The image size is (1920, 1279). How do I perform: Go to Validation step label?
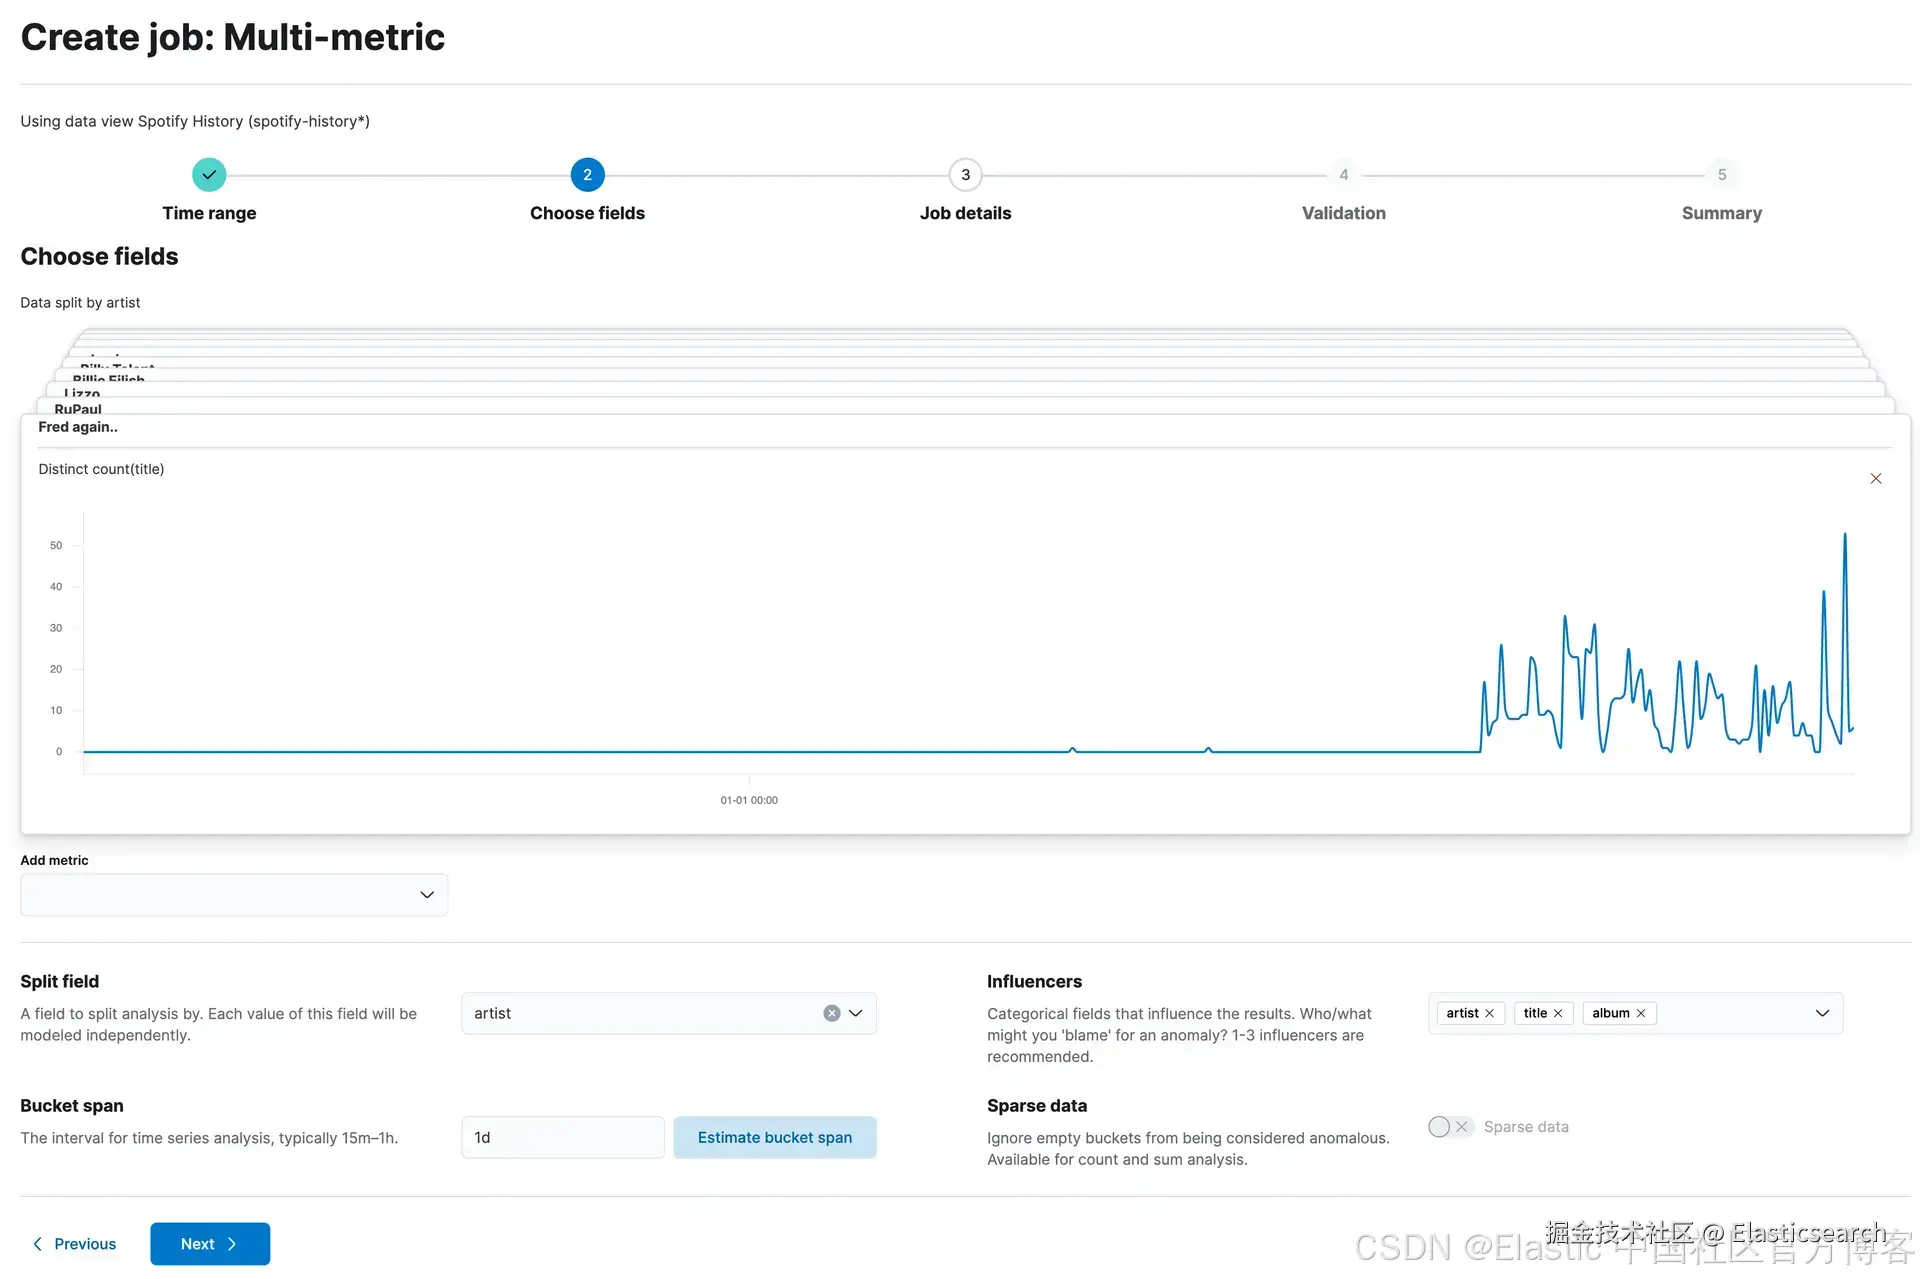pyautogui.click(x=1343, y=213)
